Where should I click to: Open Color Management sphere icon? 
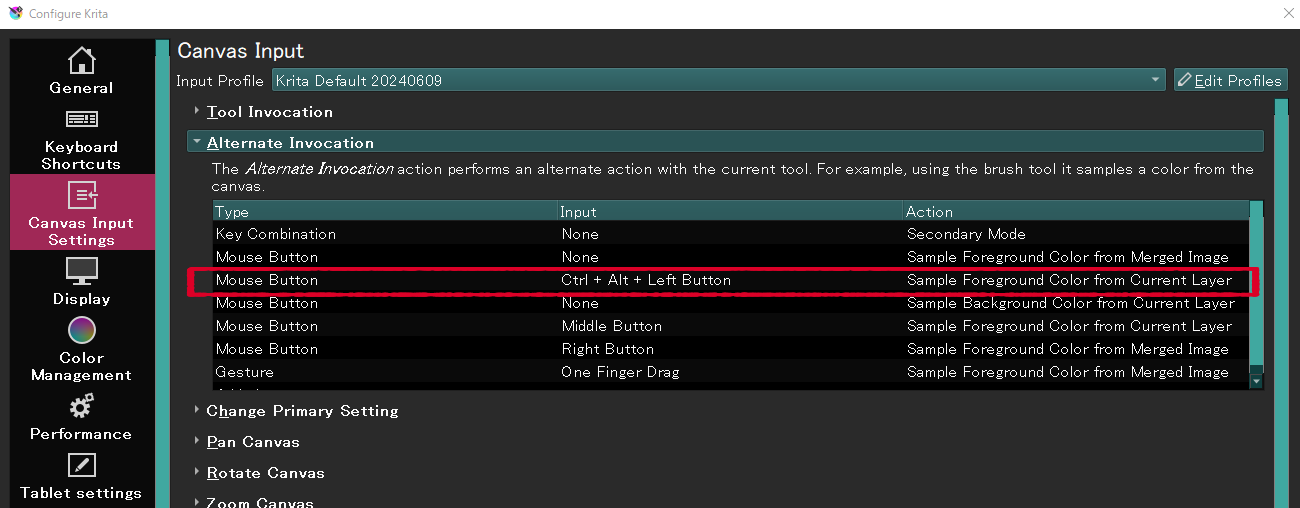pos(81,330)
